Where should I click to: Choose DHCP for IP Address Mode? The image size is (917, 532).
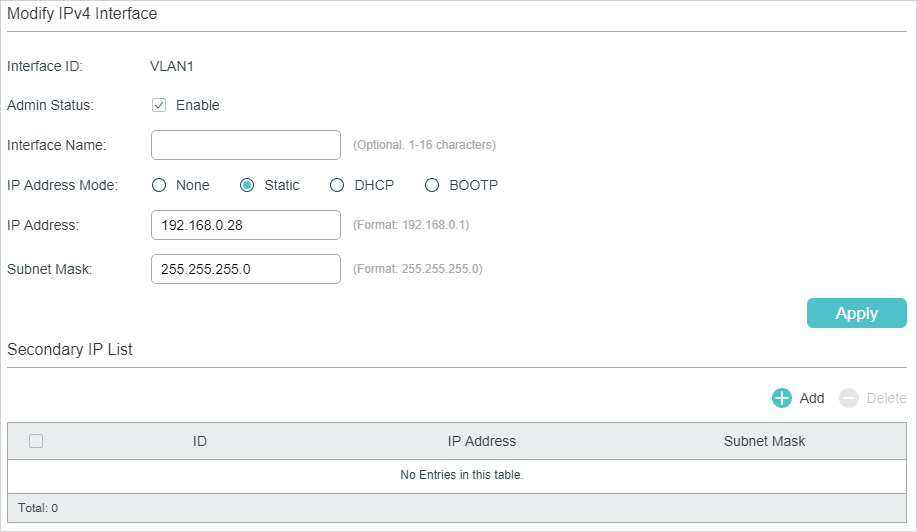[x=337, y=185]
